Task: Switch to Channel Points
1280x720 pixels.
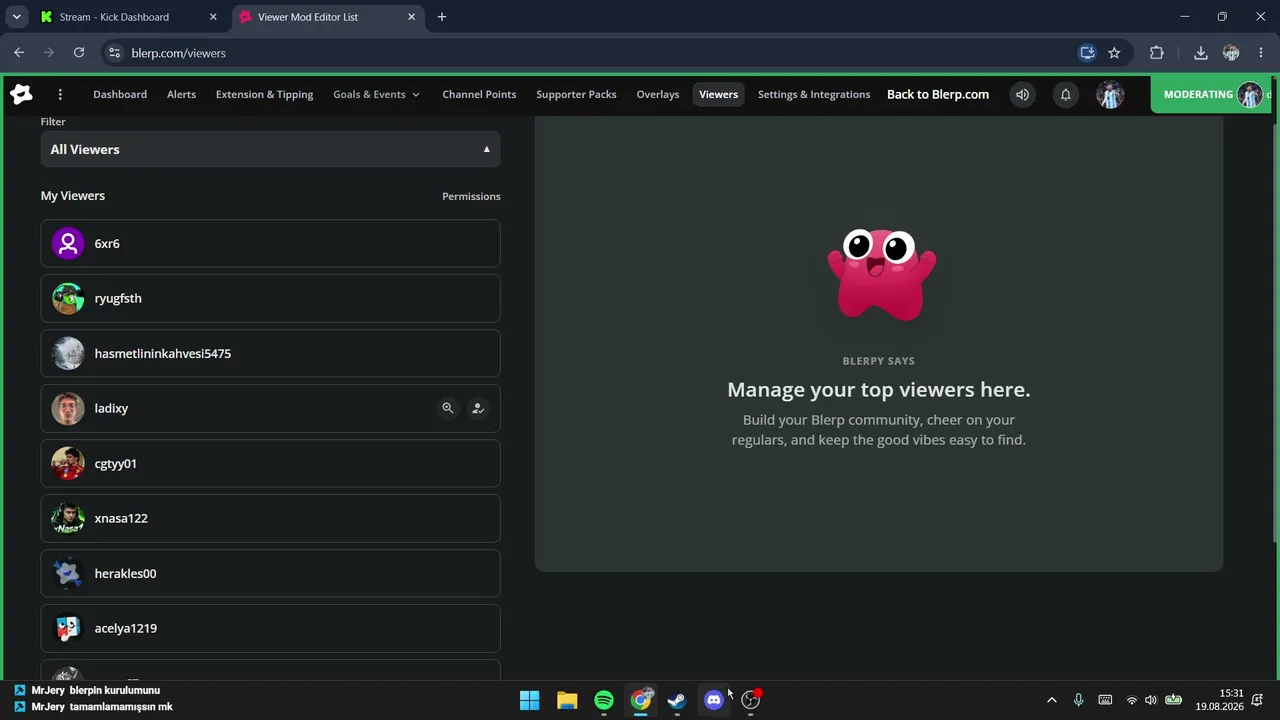Action: click(x=479, y=95)
